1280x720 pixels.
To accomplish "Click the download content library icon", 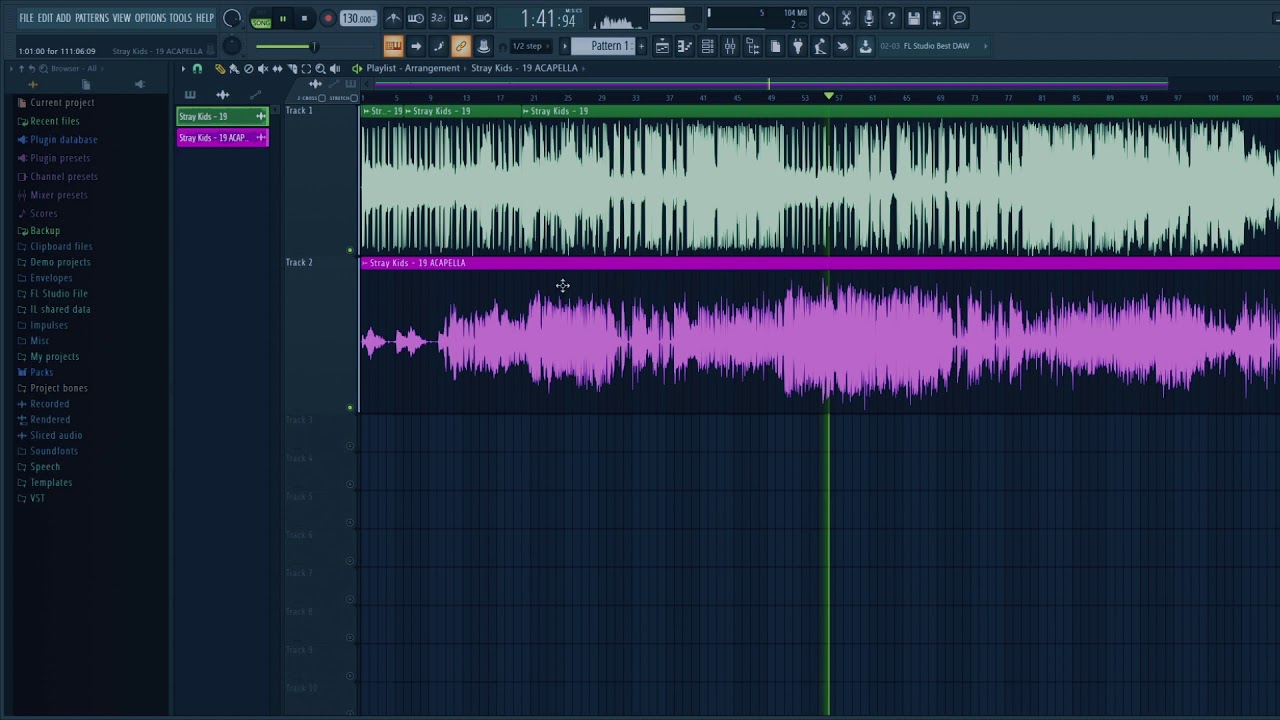I will pos(865,46).
